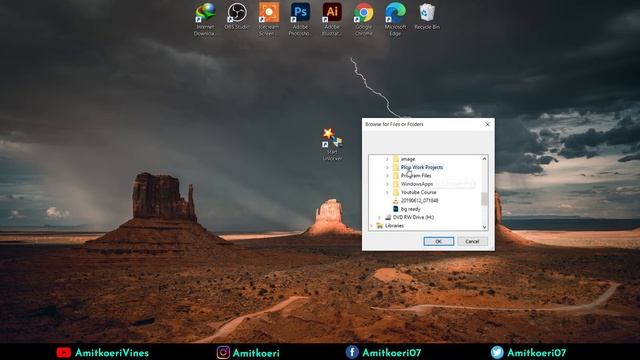Screen dimensions: 640x360
Task: Click the bg ready file icon
Action: 396,209
